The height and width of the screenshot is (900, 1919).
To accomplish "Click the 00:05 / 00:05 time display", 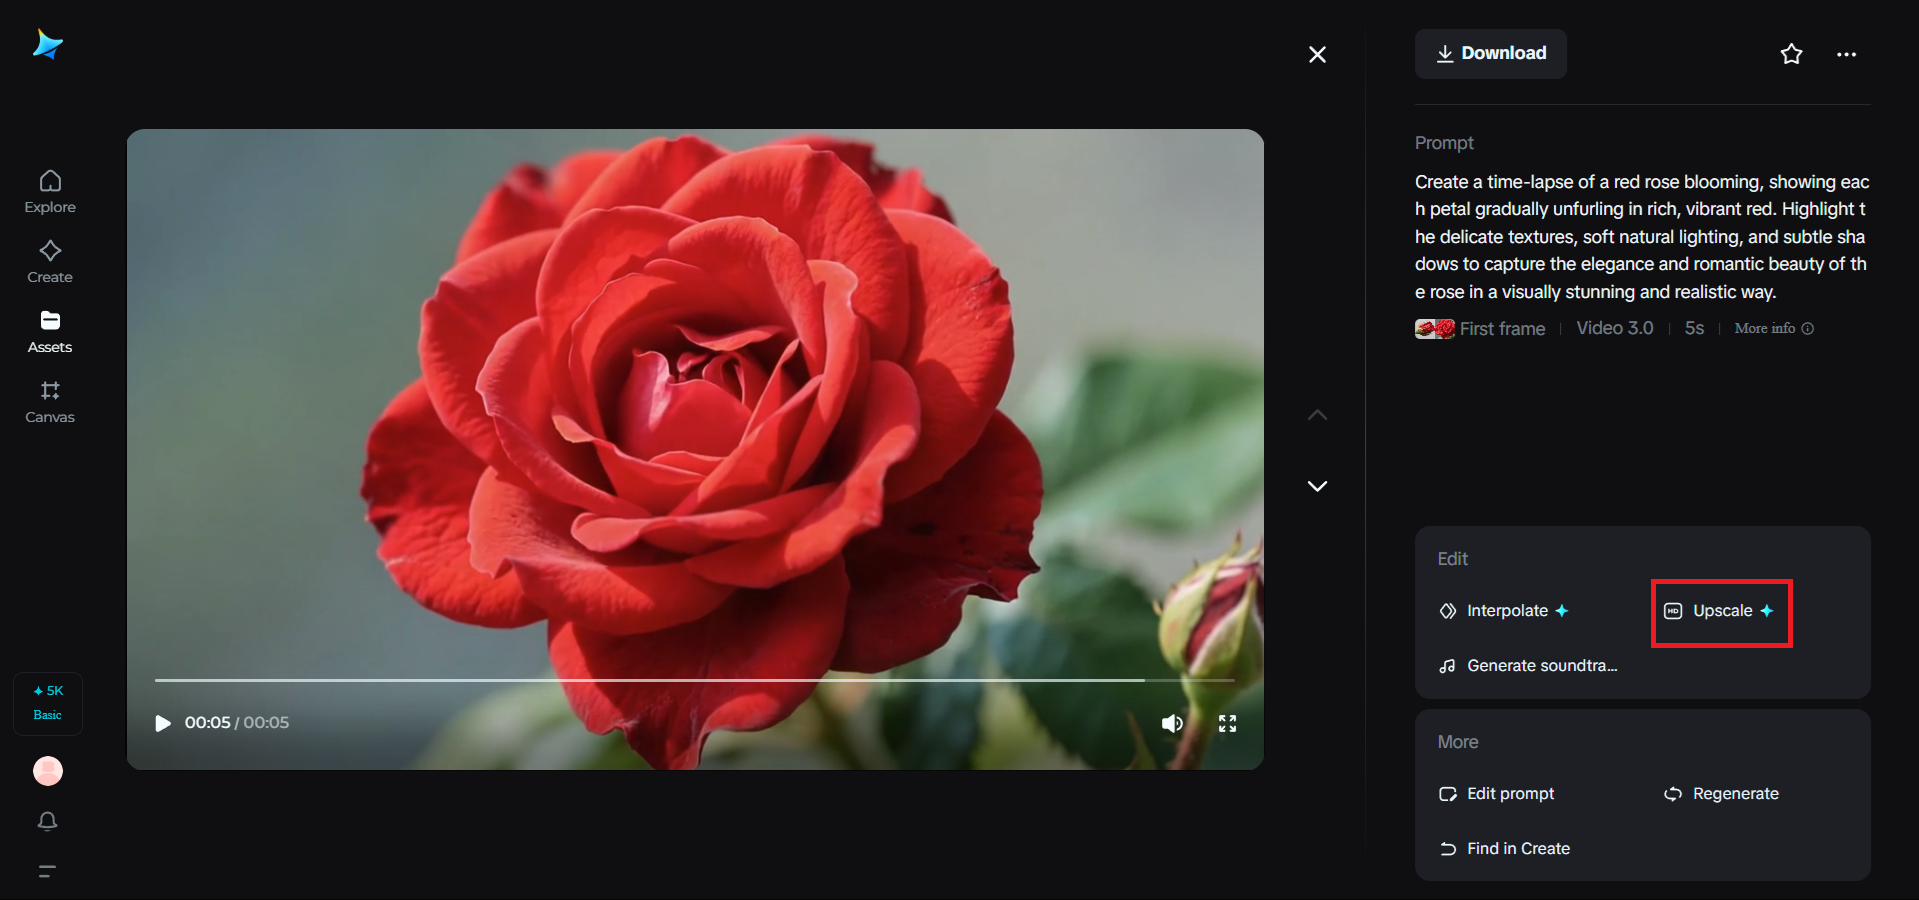I will [237, 723].
